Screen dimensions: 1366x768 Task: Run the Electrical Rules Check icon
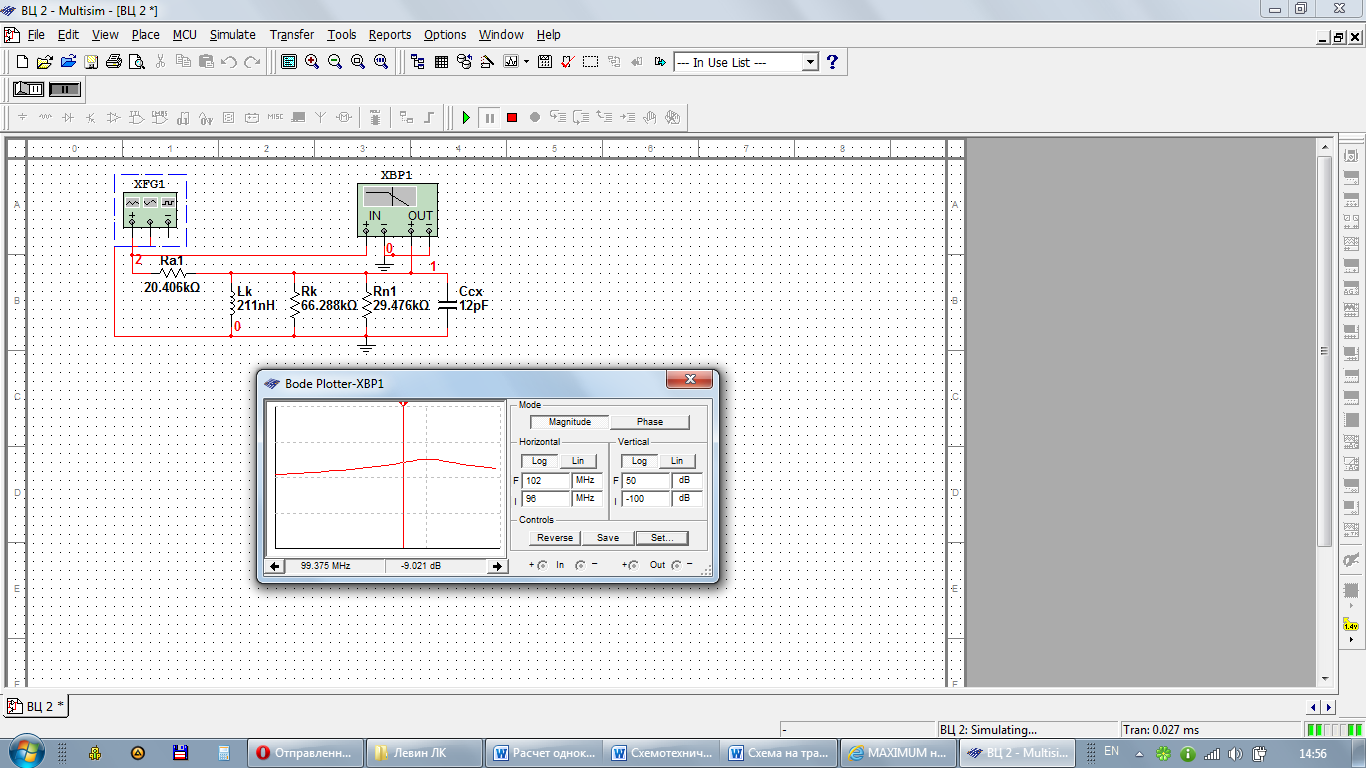click(568, 62)
